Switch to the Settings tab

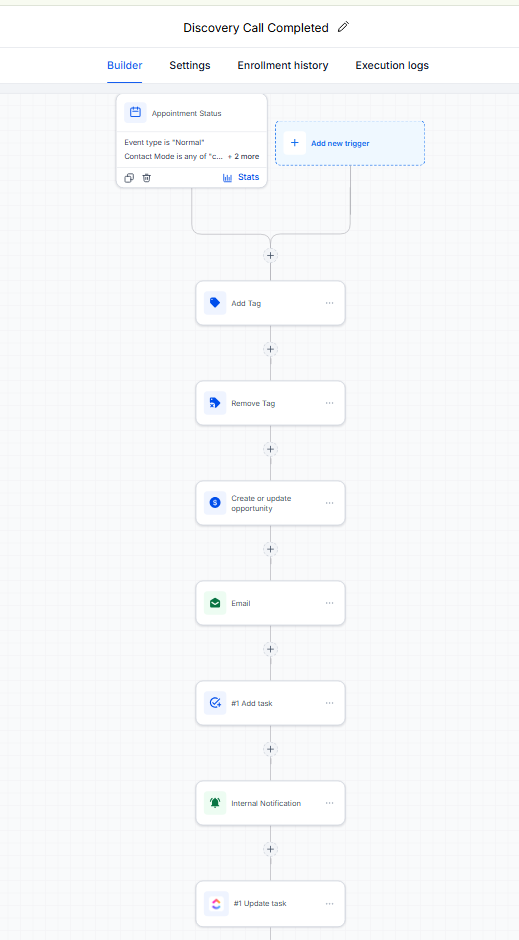(189, 65)
